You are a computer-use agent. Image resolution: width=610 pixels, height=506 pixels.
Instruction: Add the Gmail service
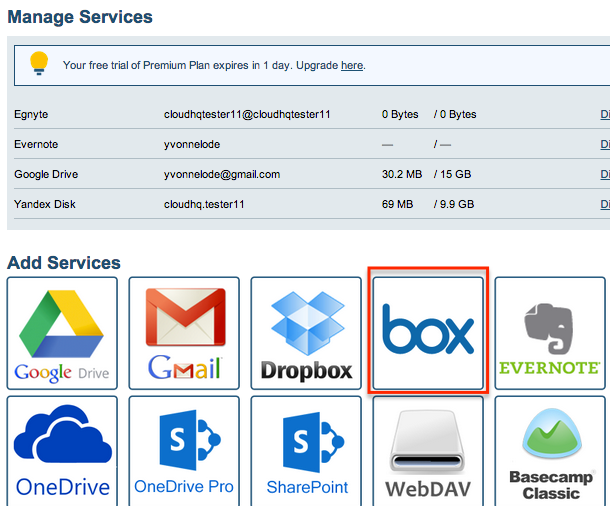point(184,333)
